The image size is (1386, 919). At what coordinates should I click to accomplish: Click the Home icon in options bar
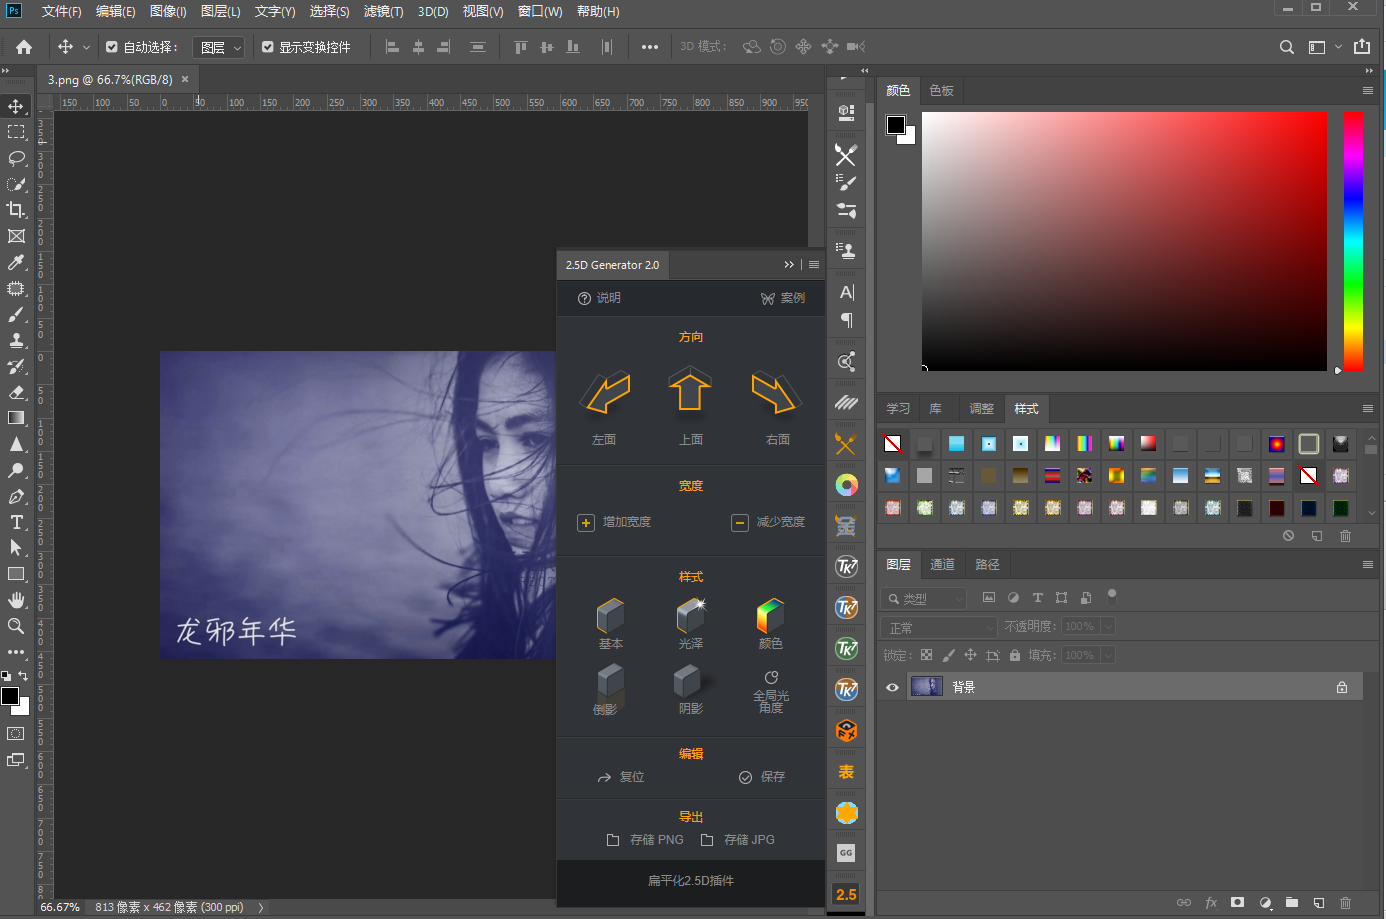tap(24, 47)
